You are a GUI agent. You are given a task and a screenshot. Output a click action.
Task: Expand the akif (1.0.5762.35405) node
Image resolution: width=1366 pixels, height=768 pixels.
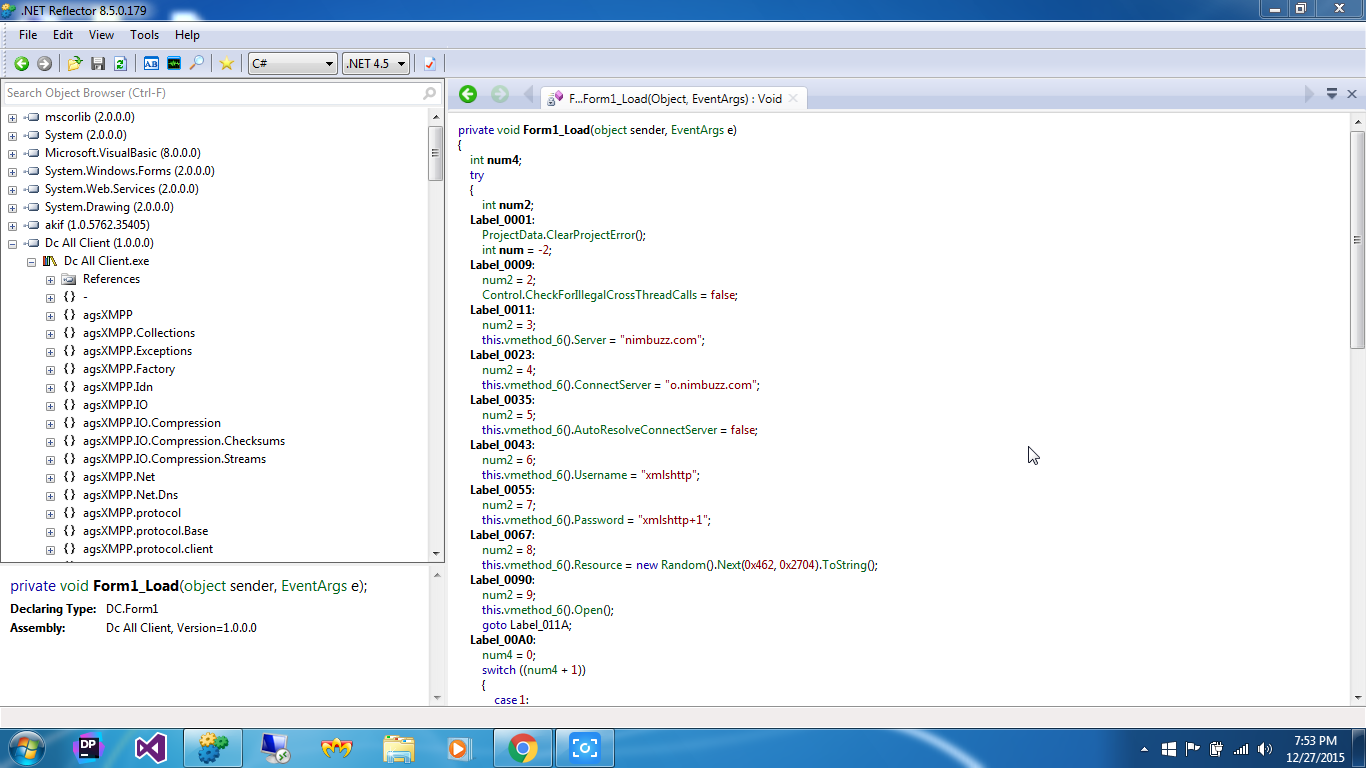click(x=12, y=225)
